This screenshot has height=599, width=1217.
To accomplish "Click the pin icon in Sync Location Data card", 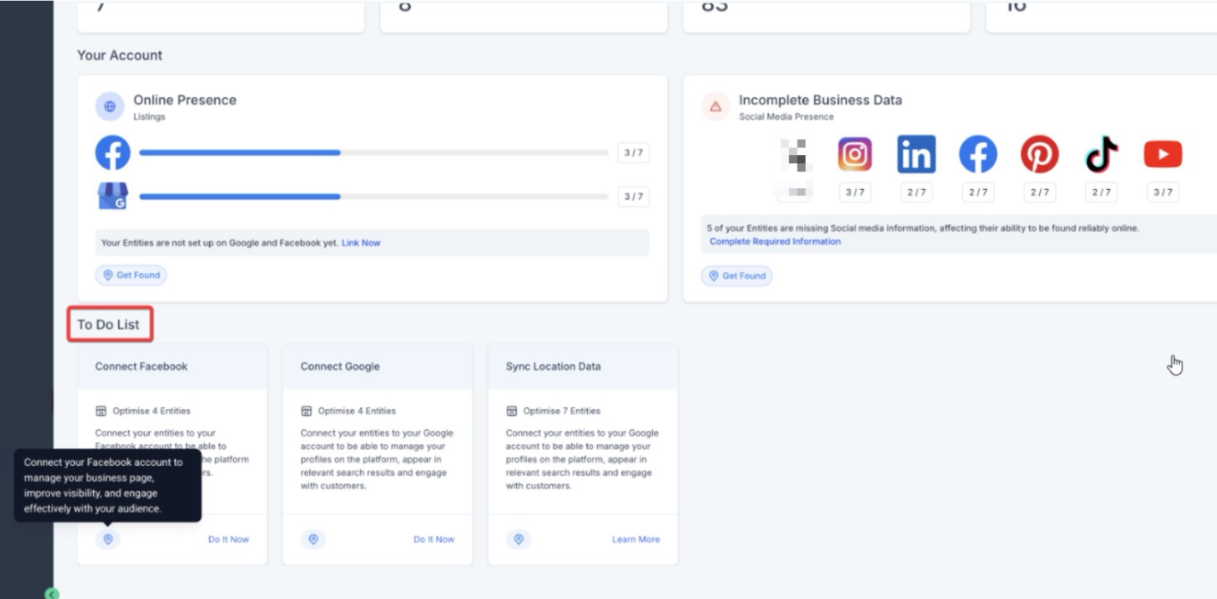I will 518,539.
